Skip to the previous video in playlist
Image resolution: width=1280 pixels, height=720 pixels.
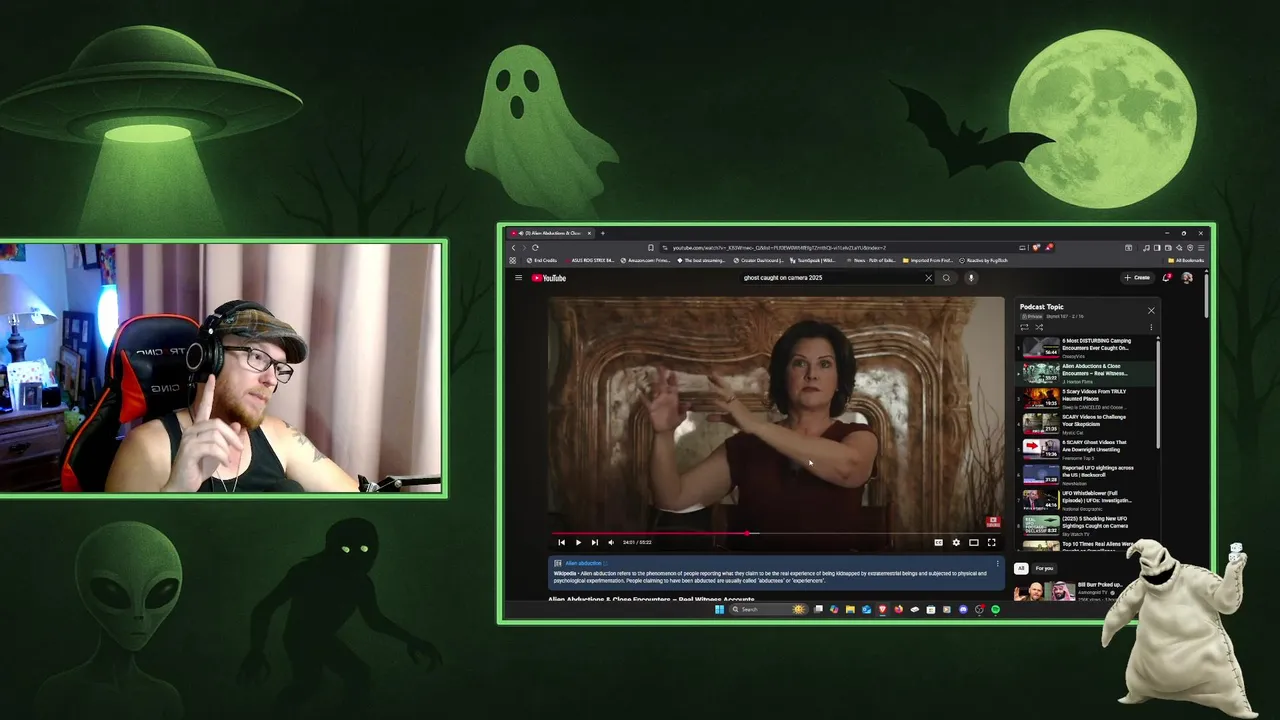[561, 542]
